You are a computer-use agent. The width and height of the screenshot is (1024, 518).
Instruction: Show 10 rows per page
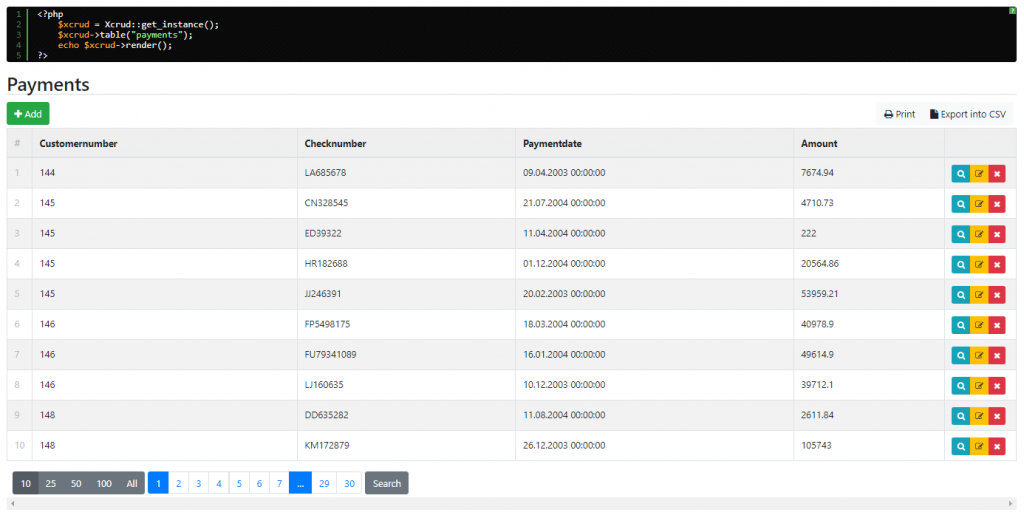pos(25,483)
